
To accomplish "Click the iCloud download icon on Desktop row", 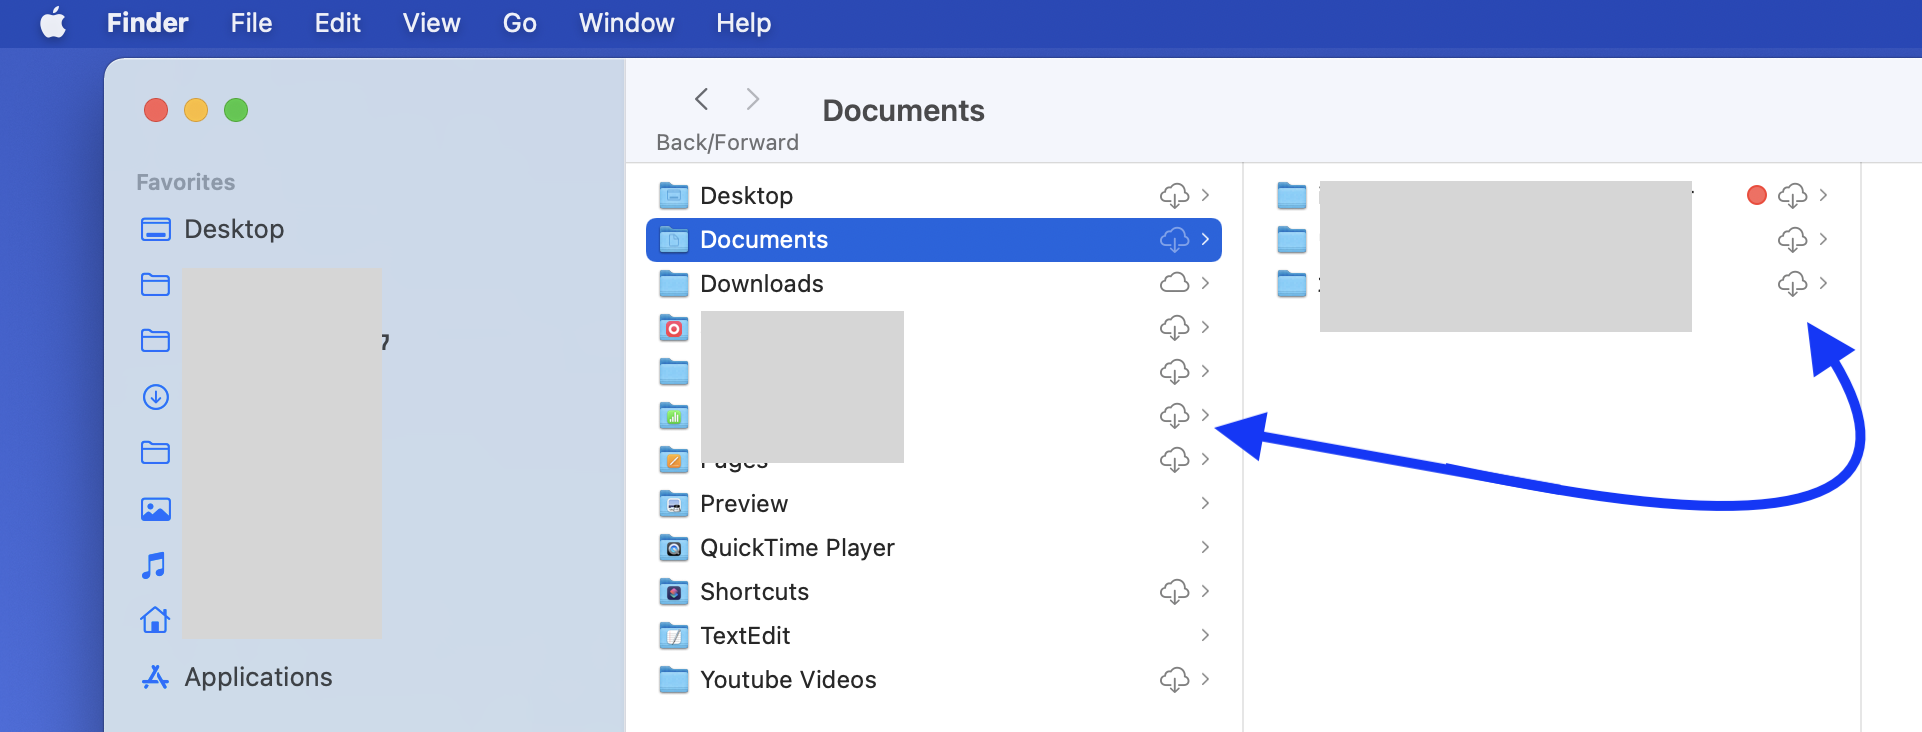I will 1174,195.
